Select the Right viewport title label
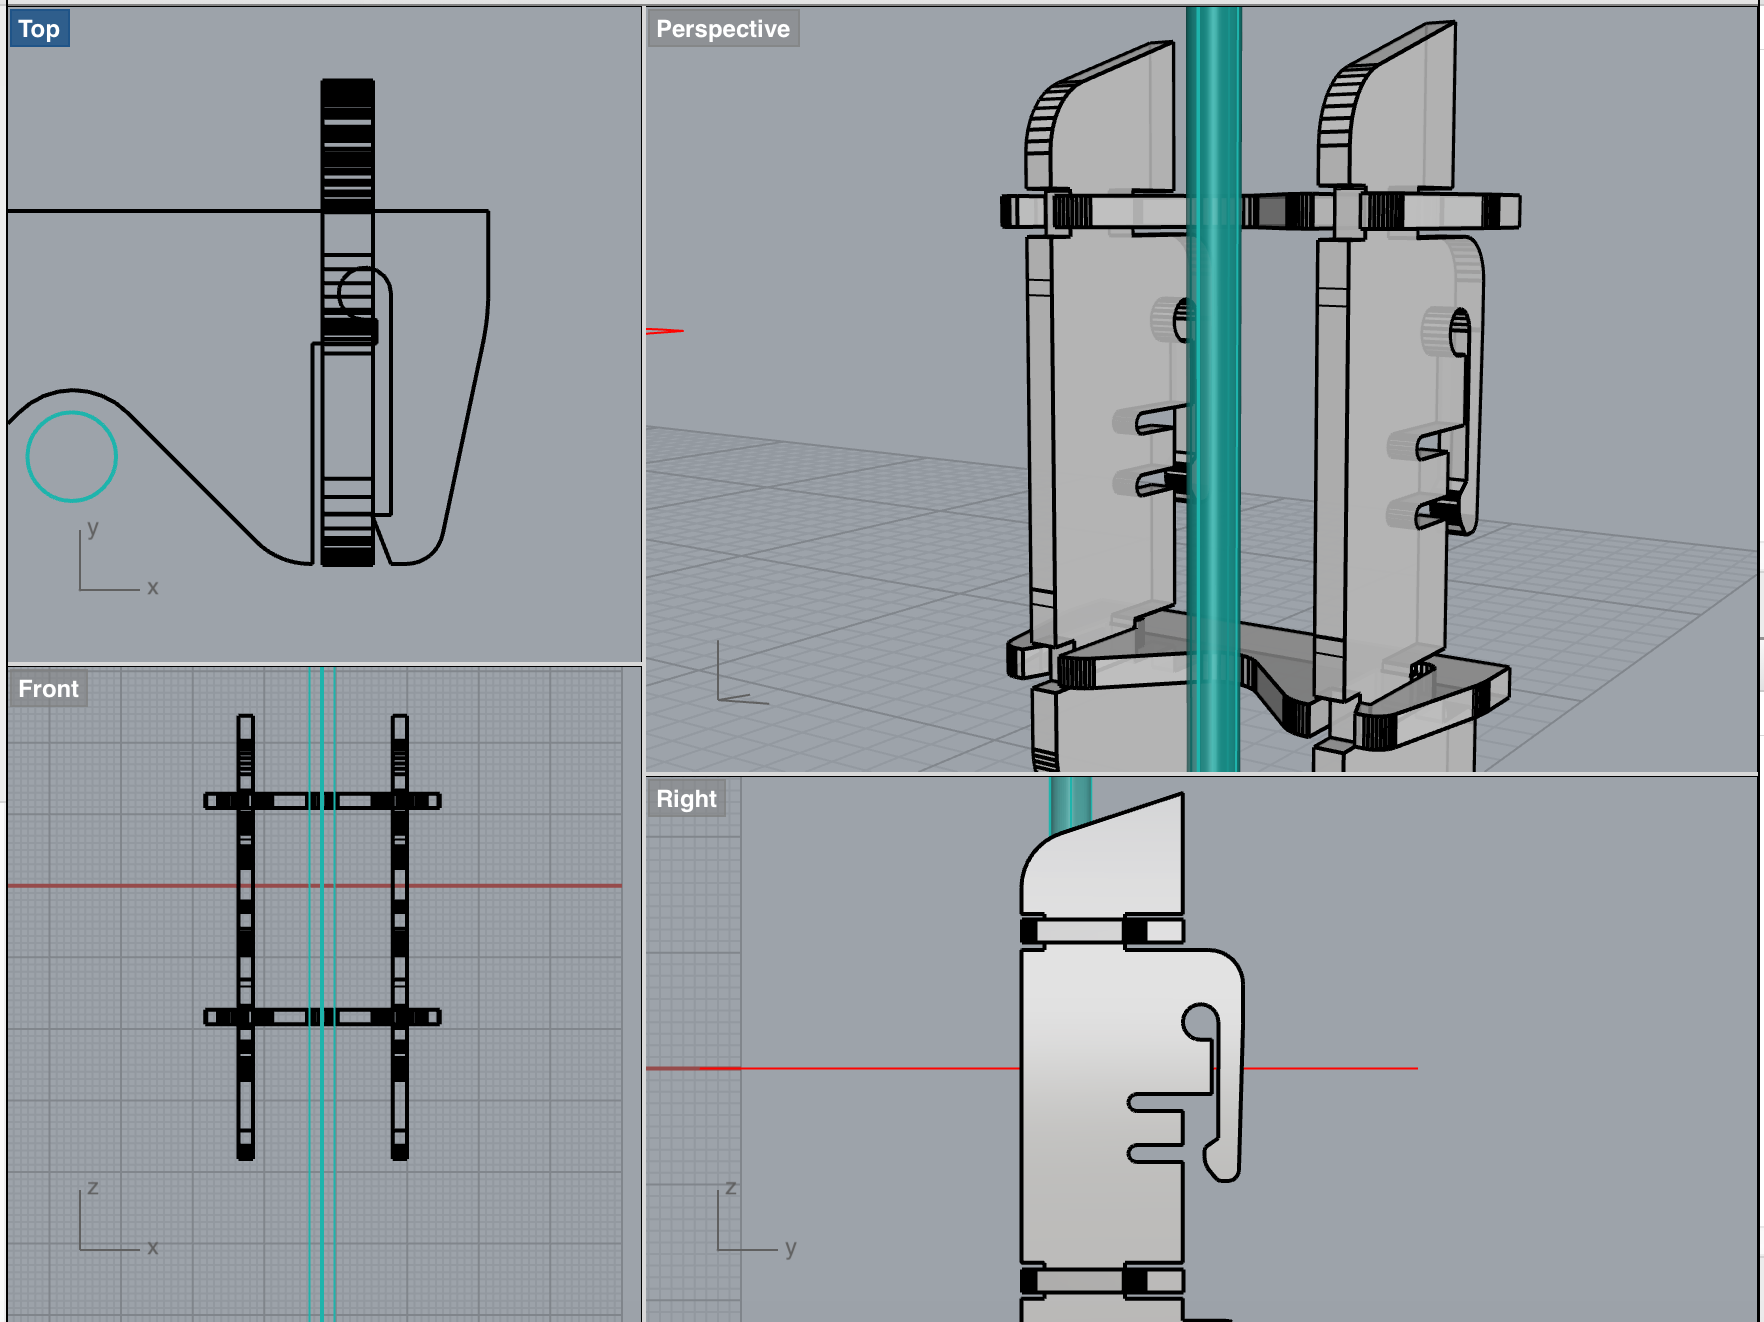The height and width of the screenshot is (1322, 1764). (x=686, y=799)
